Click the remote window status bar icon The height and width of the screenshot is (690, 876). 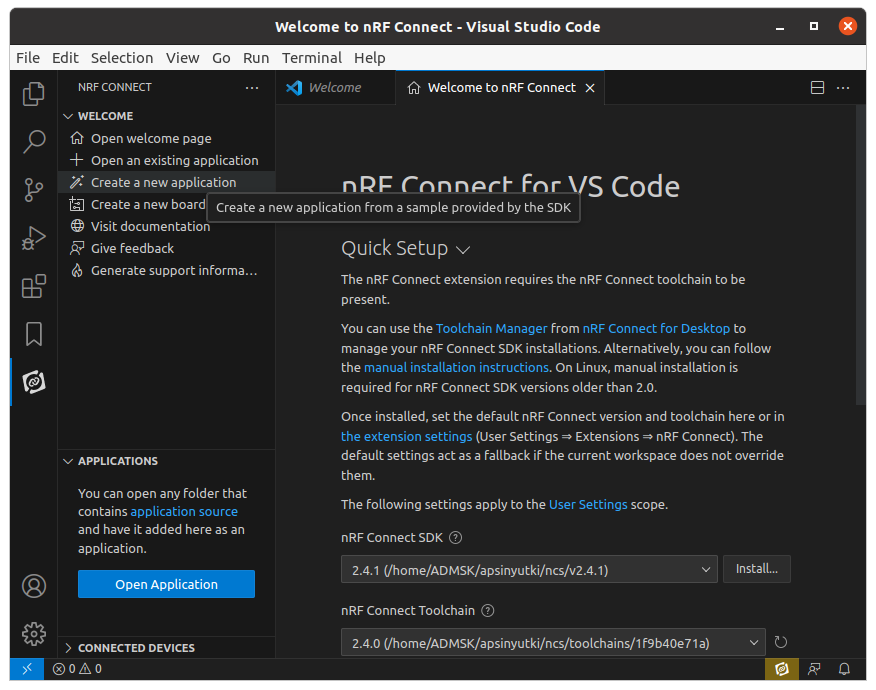tap(27, 669)
